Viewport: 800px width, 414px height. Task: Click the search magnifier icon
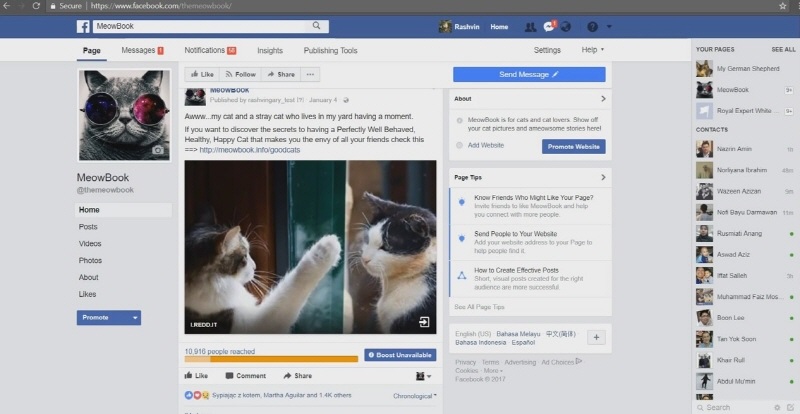coord(316,26)
